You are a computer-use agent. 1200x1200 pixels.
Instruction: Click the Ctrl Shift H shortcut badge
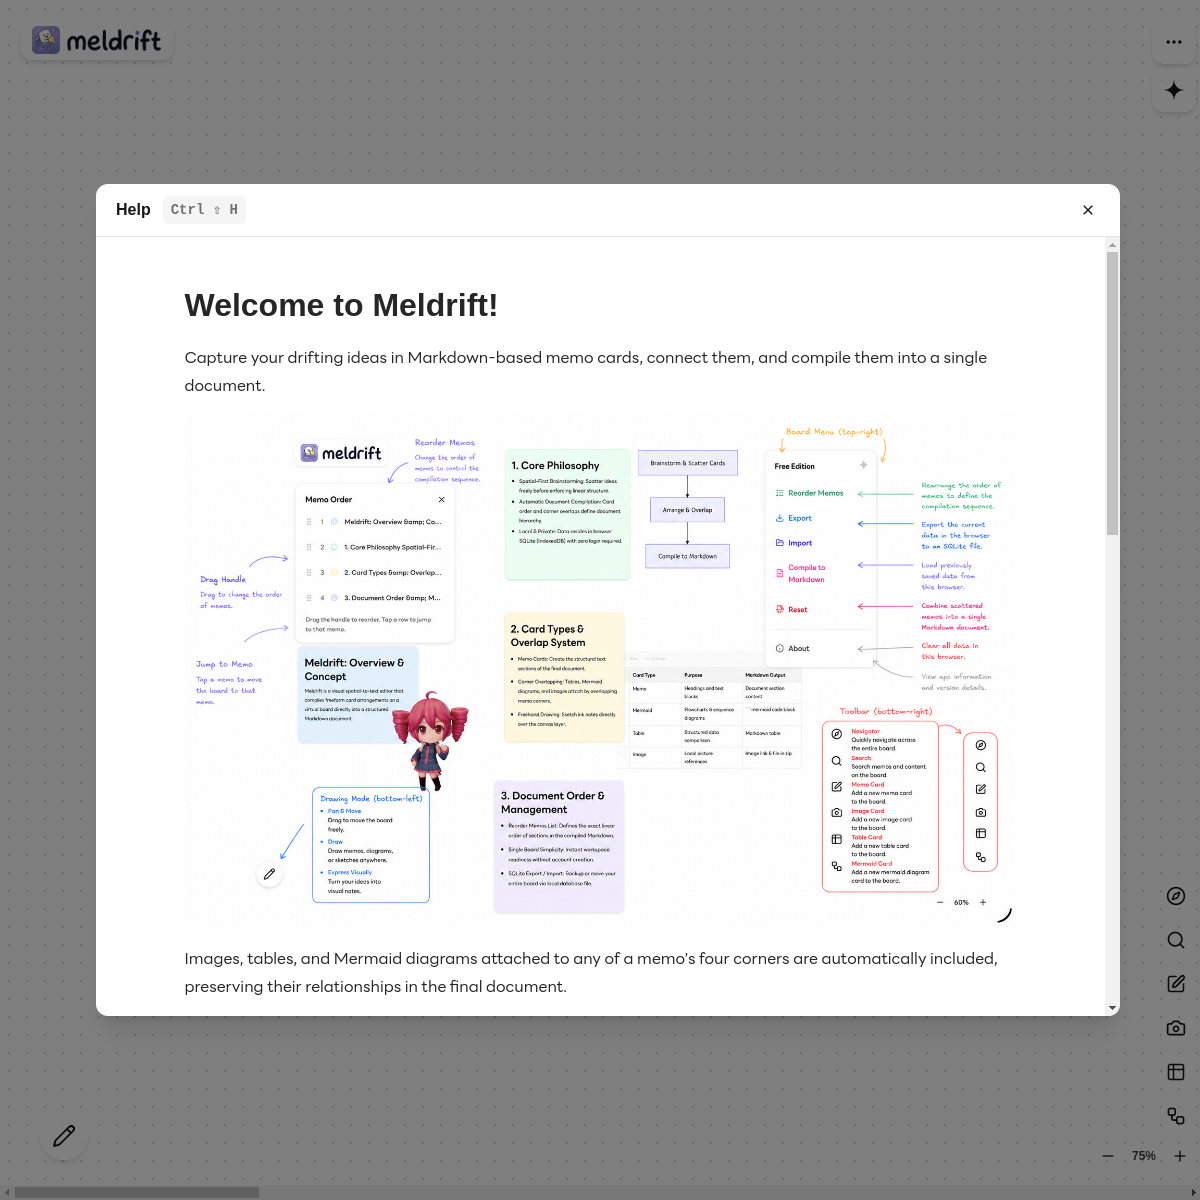click(204, 210)
